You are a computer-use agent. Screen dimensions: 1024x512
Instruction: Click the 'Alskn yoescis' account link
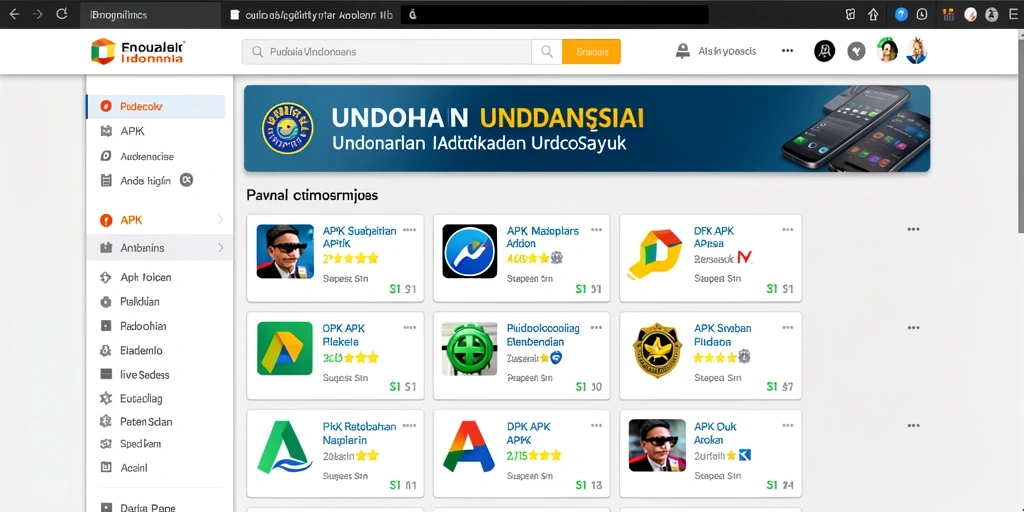(716, 51)
